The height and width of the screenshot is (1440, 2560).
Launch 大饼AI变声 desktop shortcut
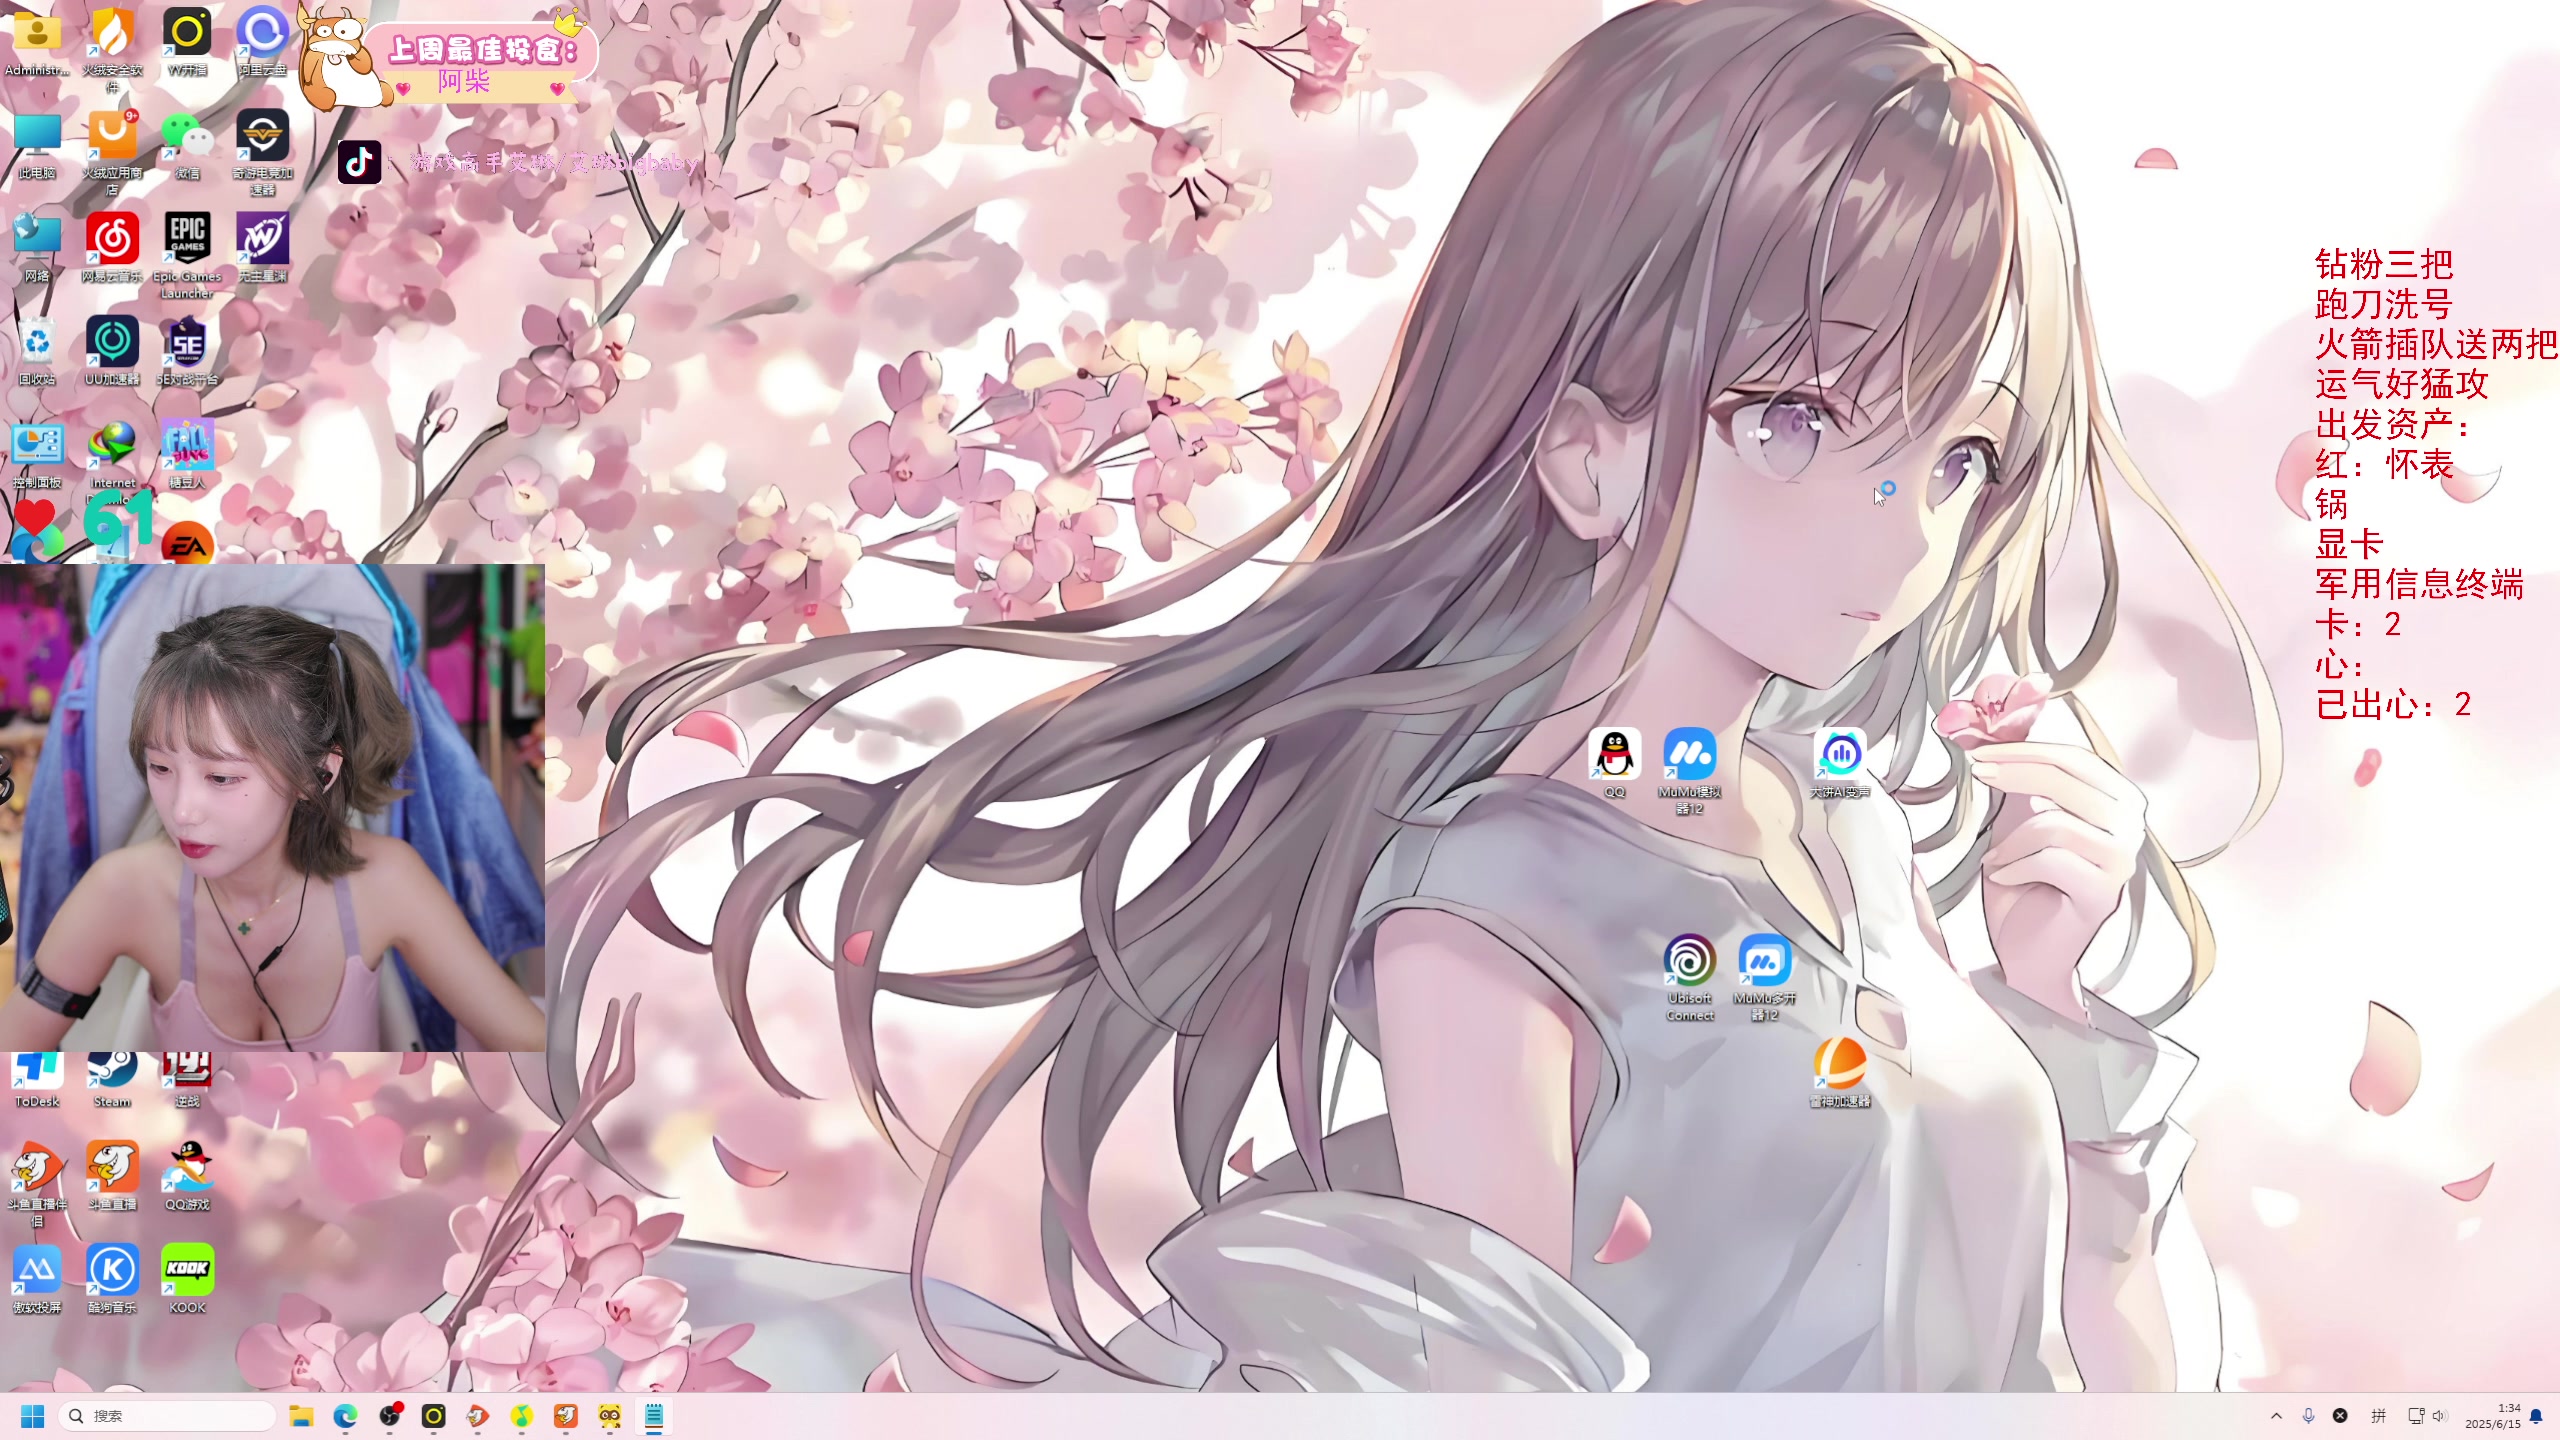pyautogui.click(x=1839, y=763)
